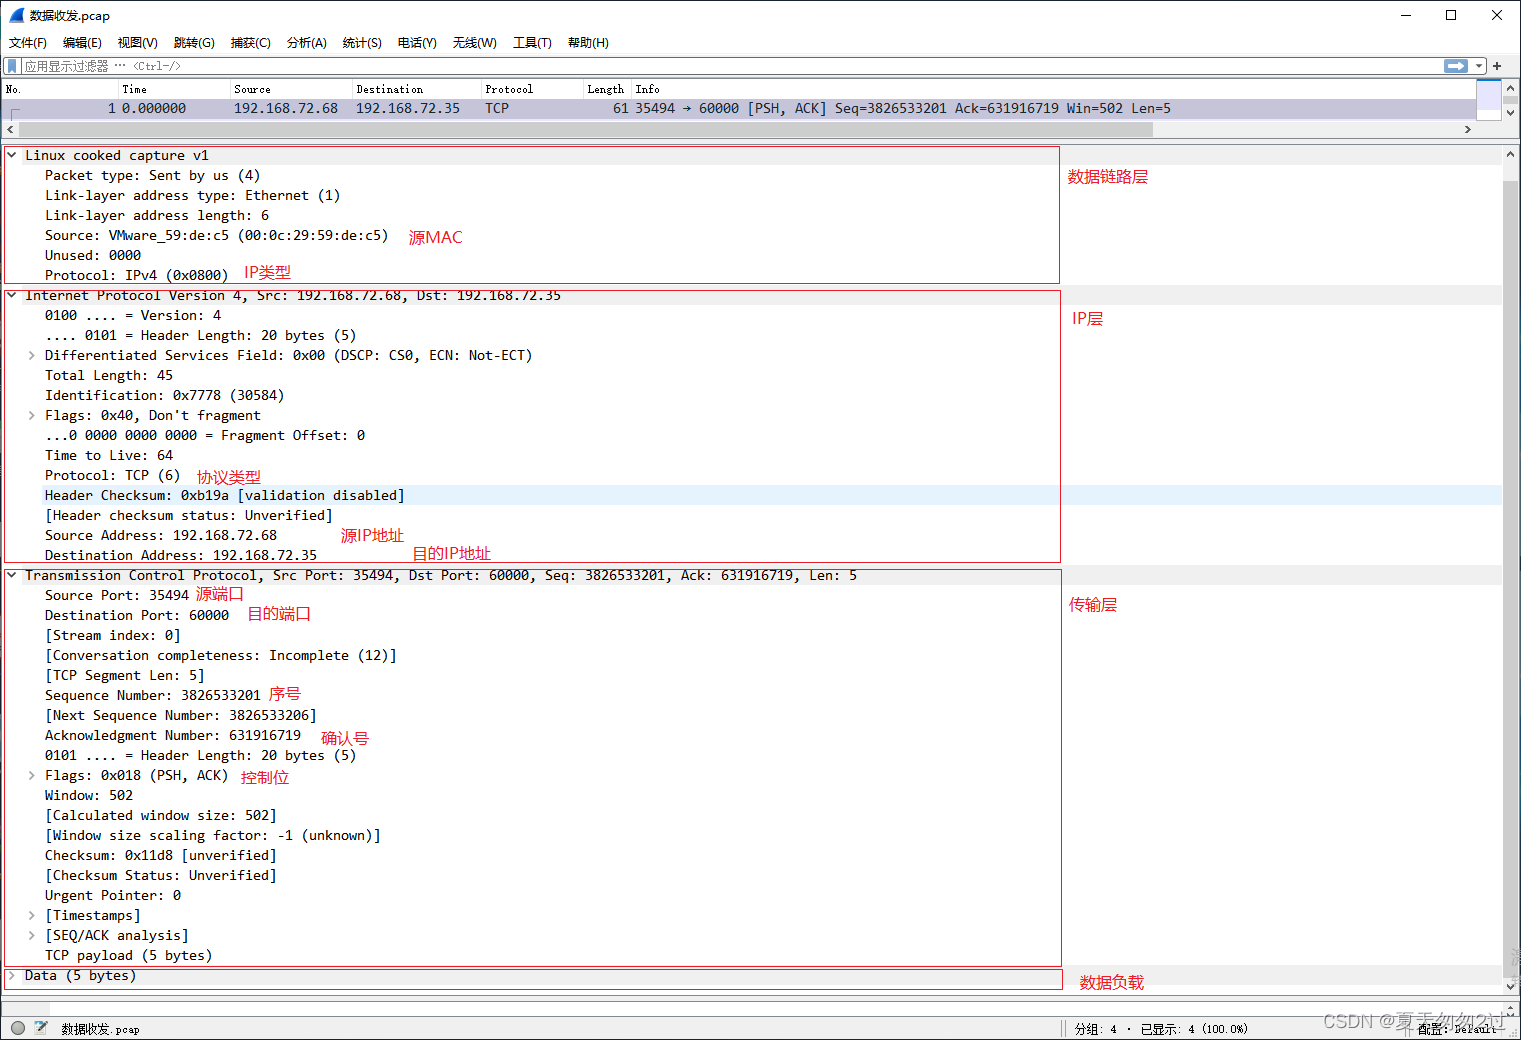This screenshot has height=1040, width=1521.
Task: Open the display filter history dropdown arrow
Action: [x=1479, y=66]
